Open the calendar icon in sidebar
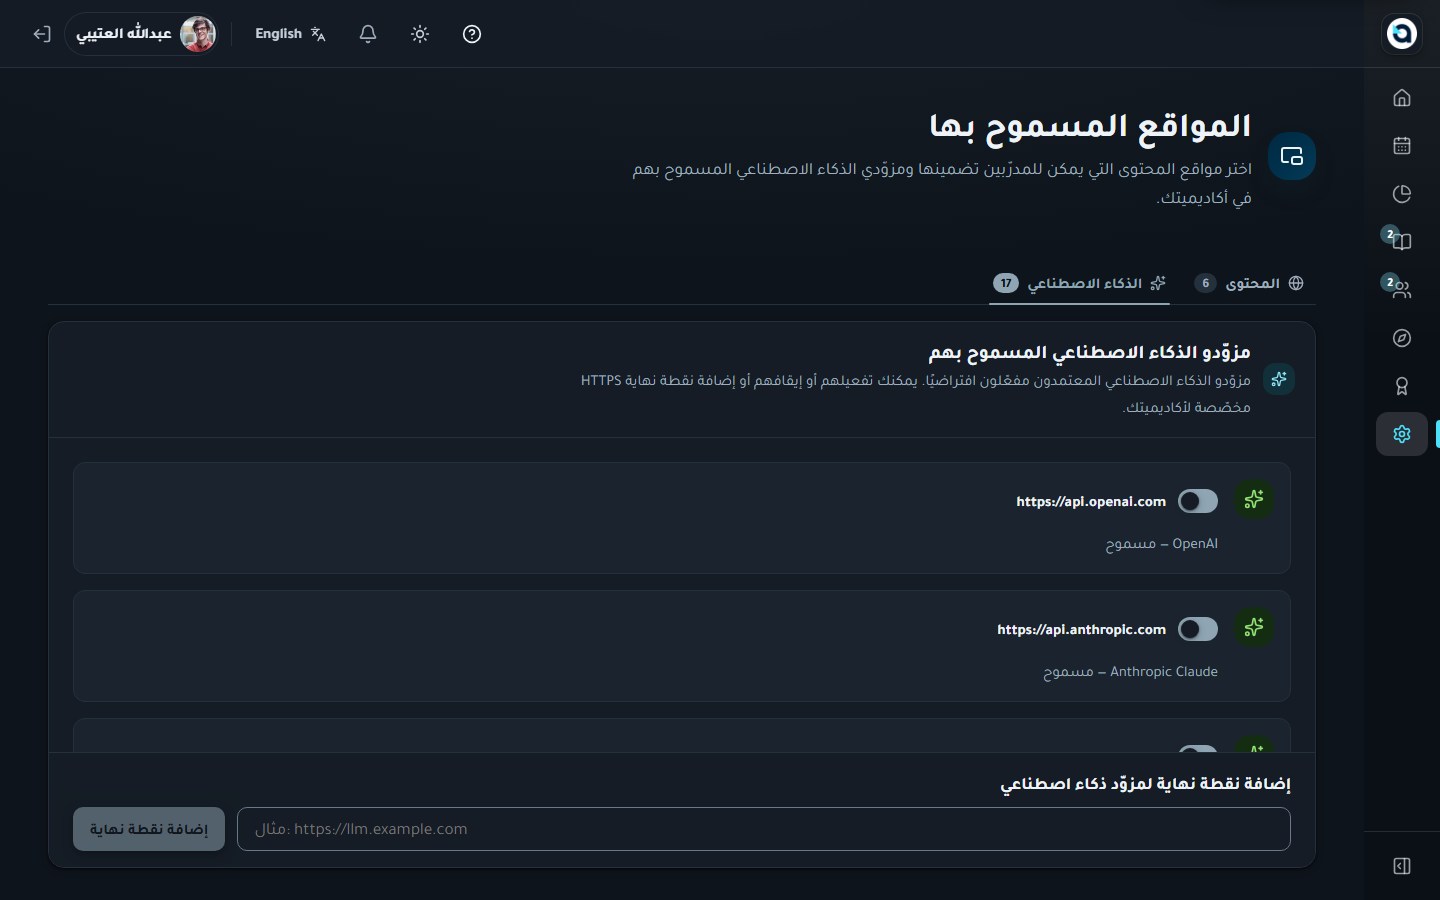Screen dimensions: 1440x900 (1402, 146)
